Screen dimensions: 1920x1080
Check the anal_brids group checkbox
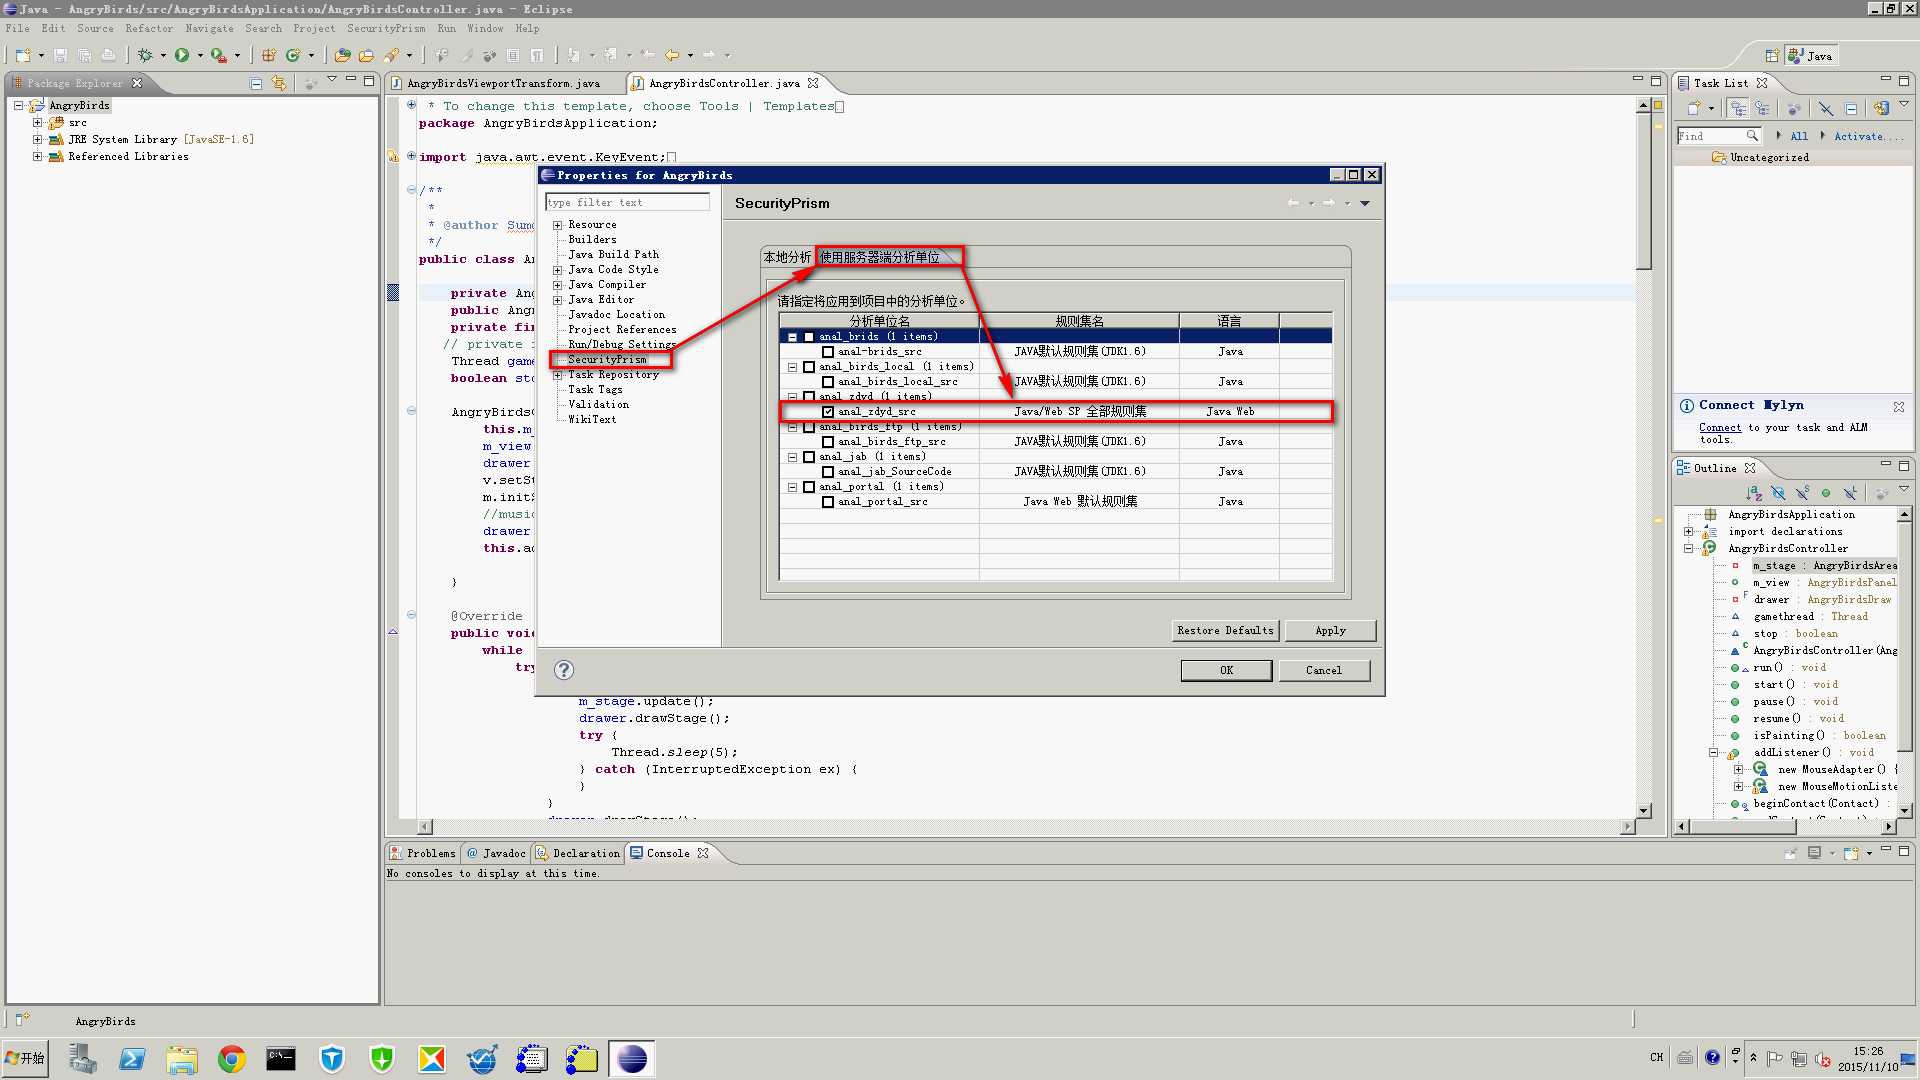click(x=809, y=337)
